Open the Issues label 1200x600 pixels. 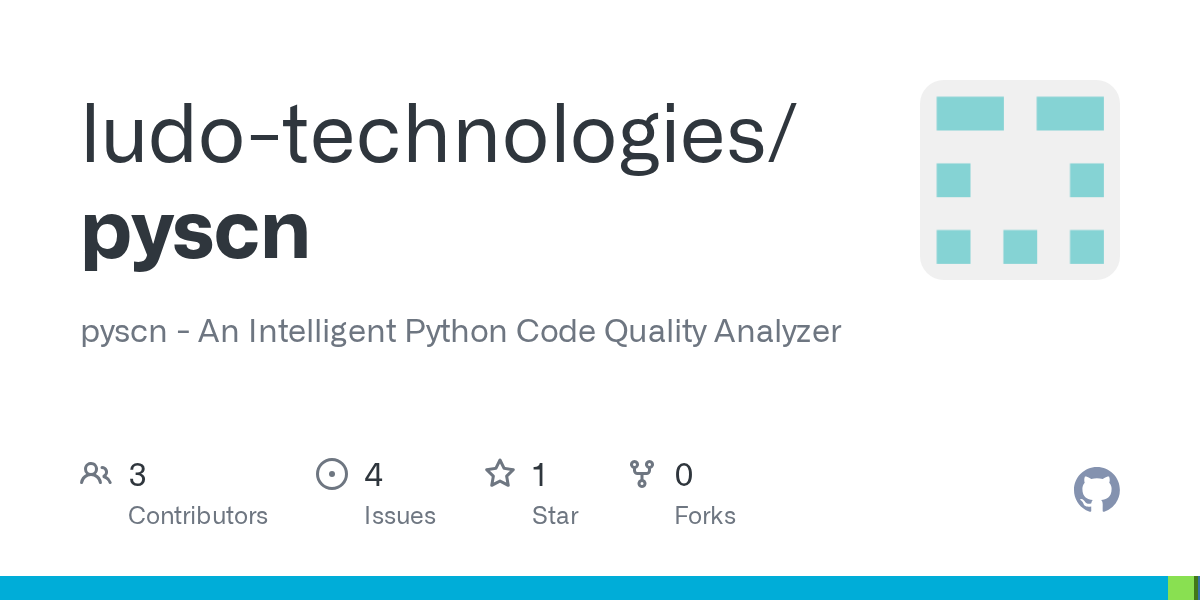point(400,516)
